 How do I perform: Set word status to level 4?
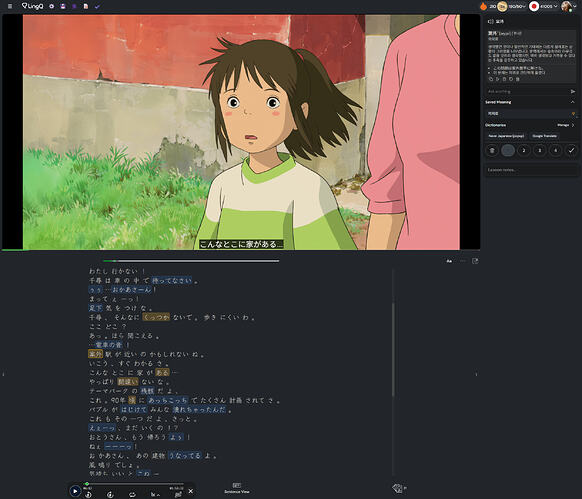[x=555, y=150]
